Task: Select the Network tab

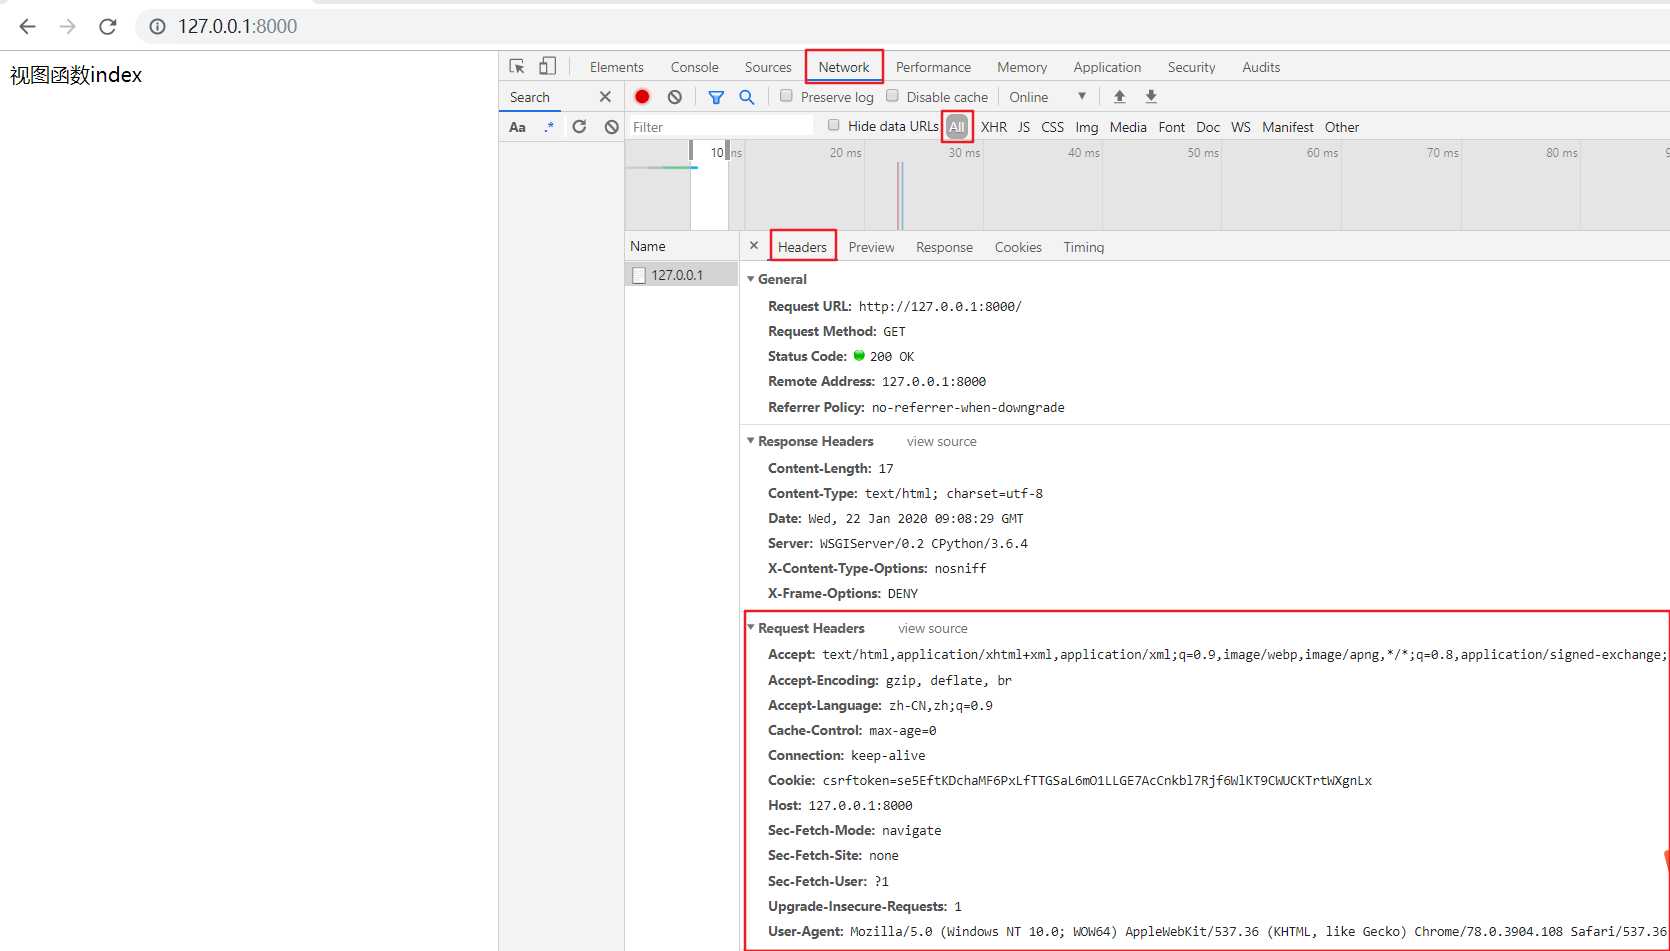Action: pyautogui.click(x=844, y=67)
